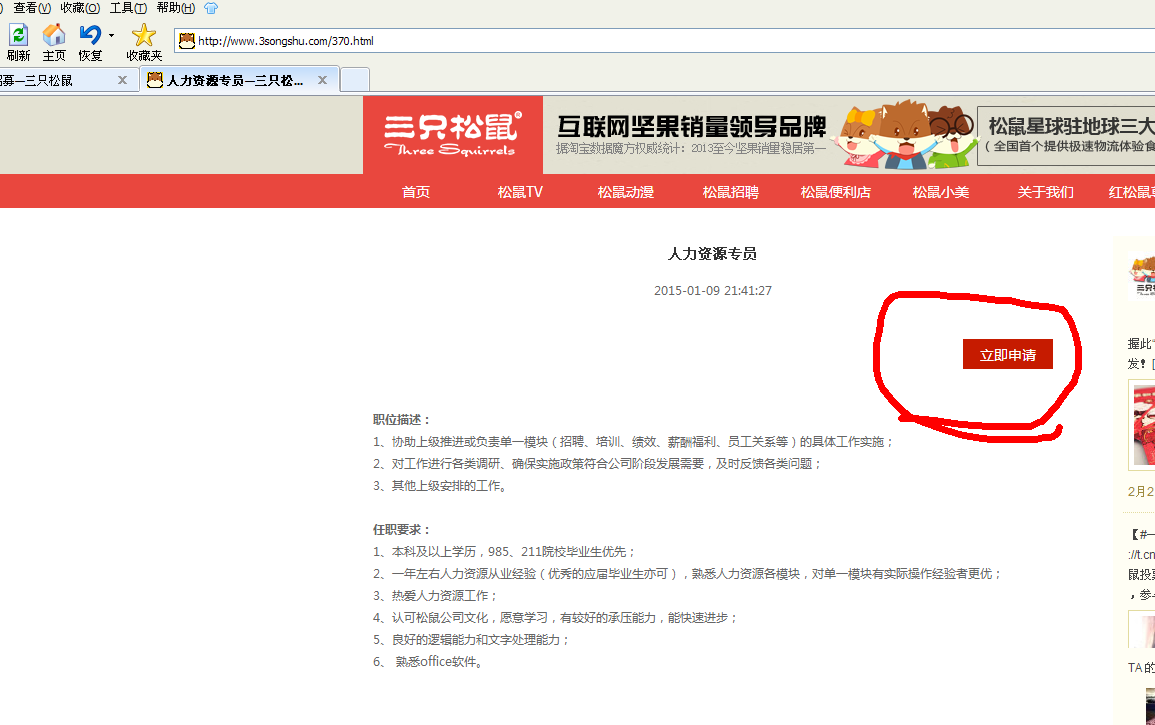Screen dimensions: 1155x725
Task: Click line 本科及以上学历，985、211
Action: [x=504, y=552]
